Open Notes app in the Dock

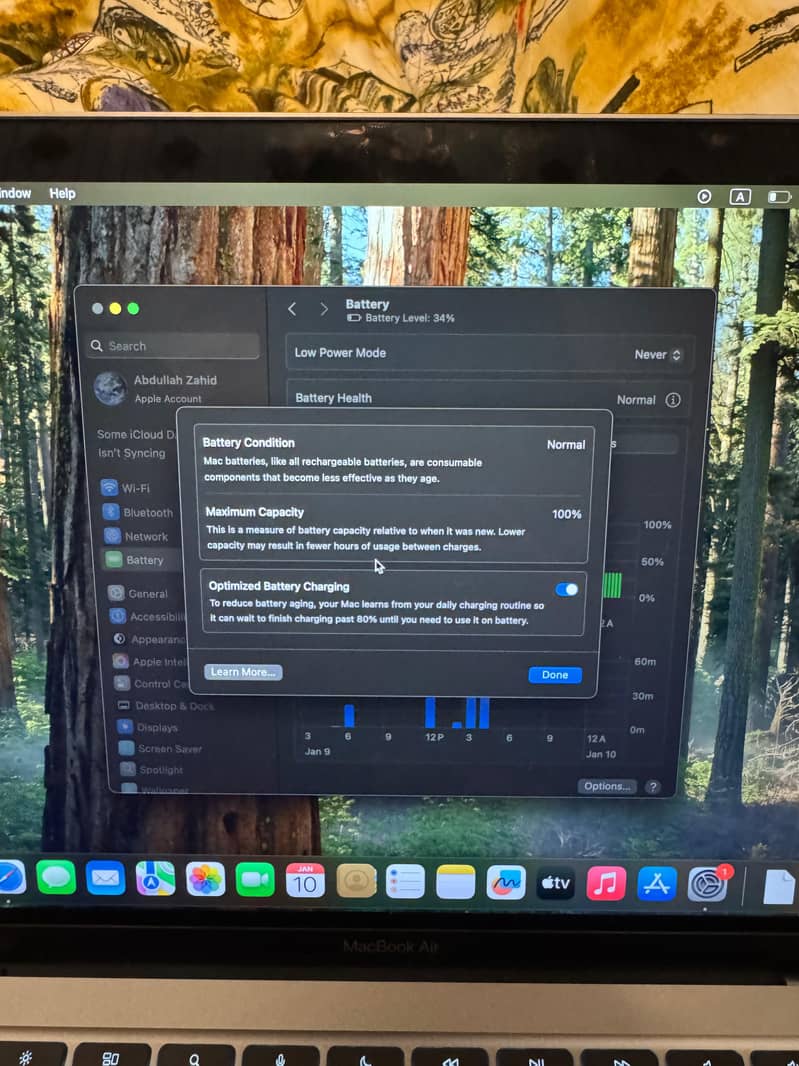click(x=456, y=883)
